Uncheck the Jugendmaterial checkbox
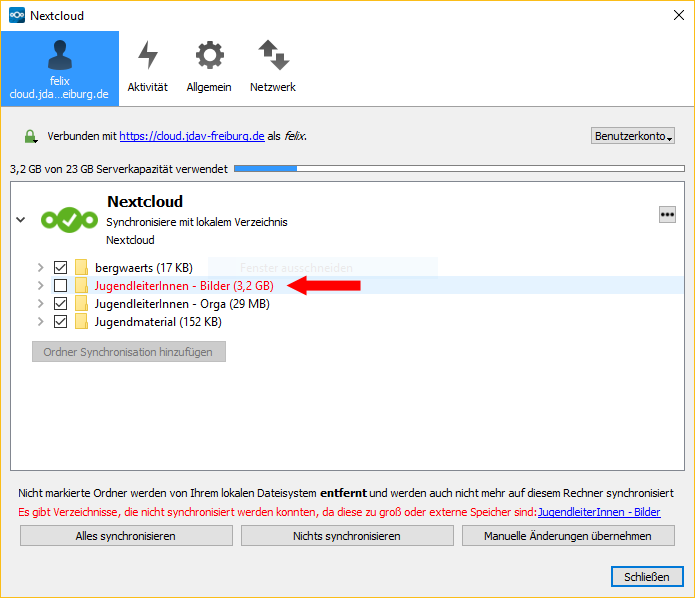The height and width of the screenshot is (598, 695). tap(60, 322)
